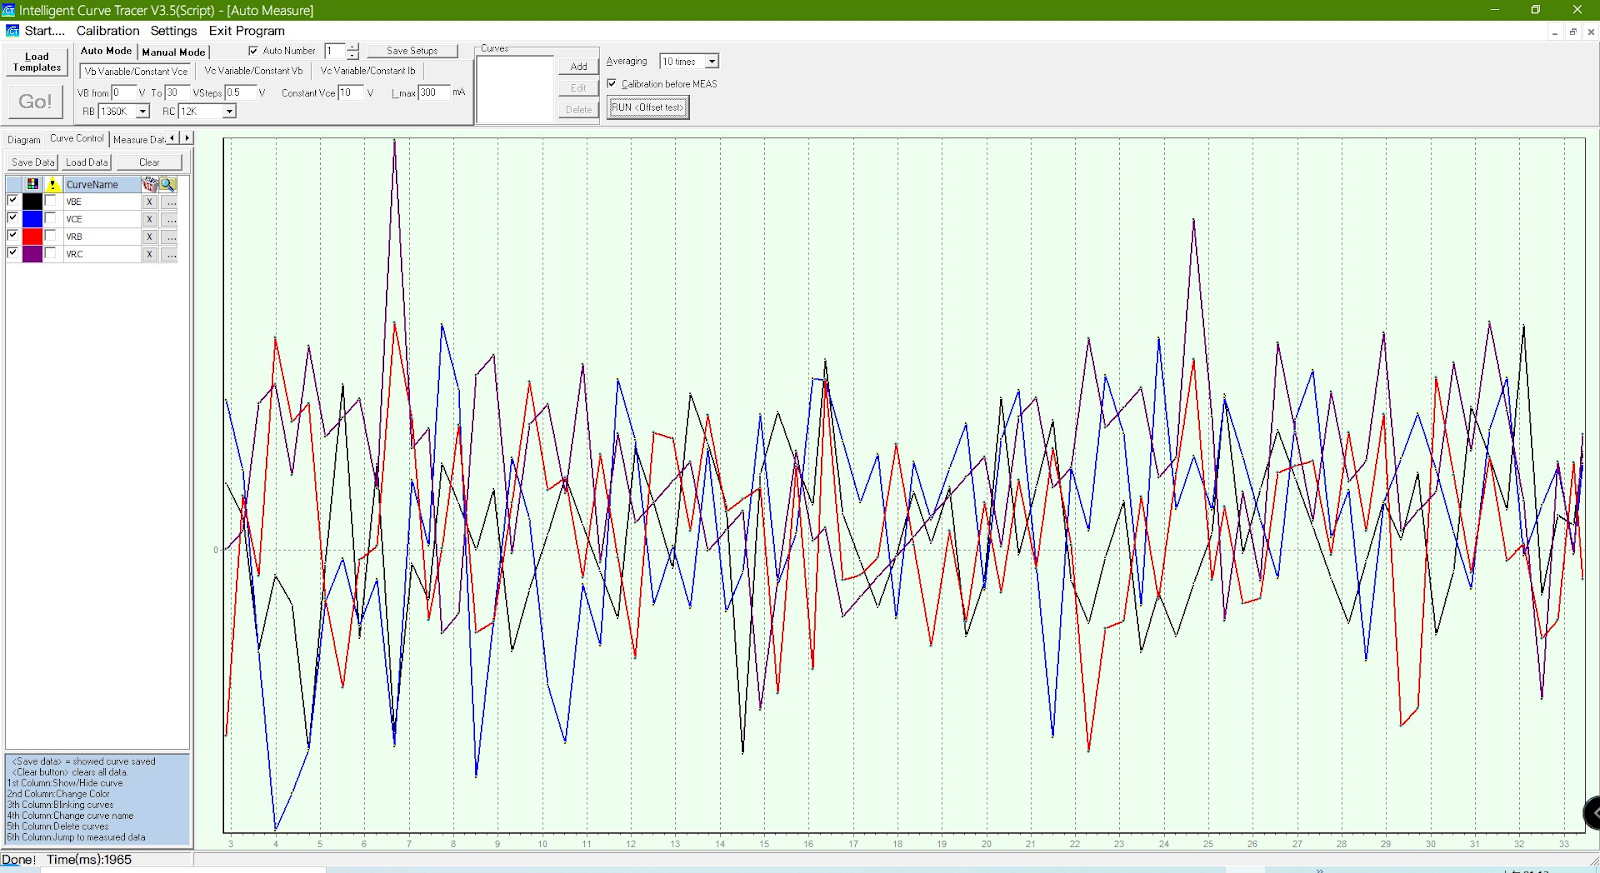Jump to VCE measured data via ellipsis button
The height and width of the screenshot is (873, 1600).
coord(171,219)
